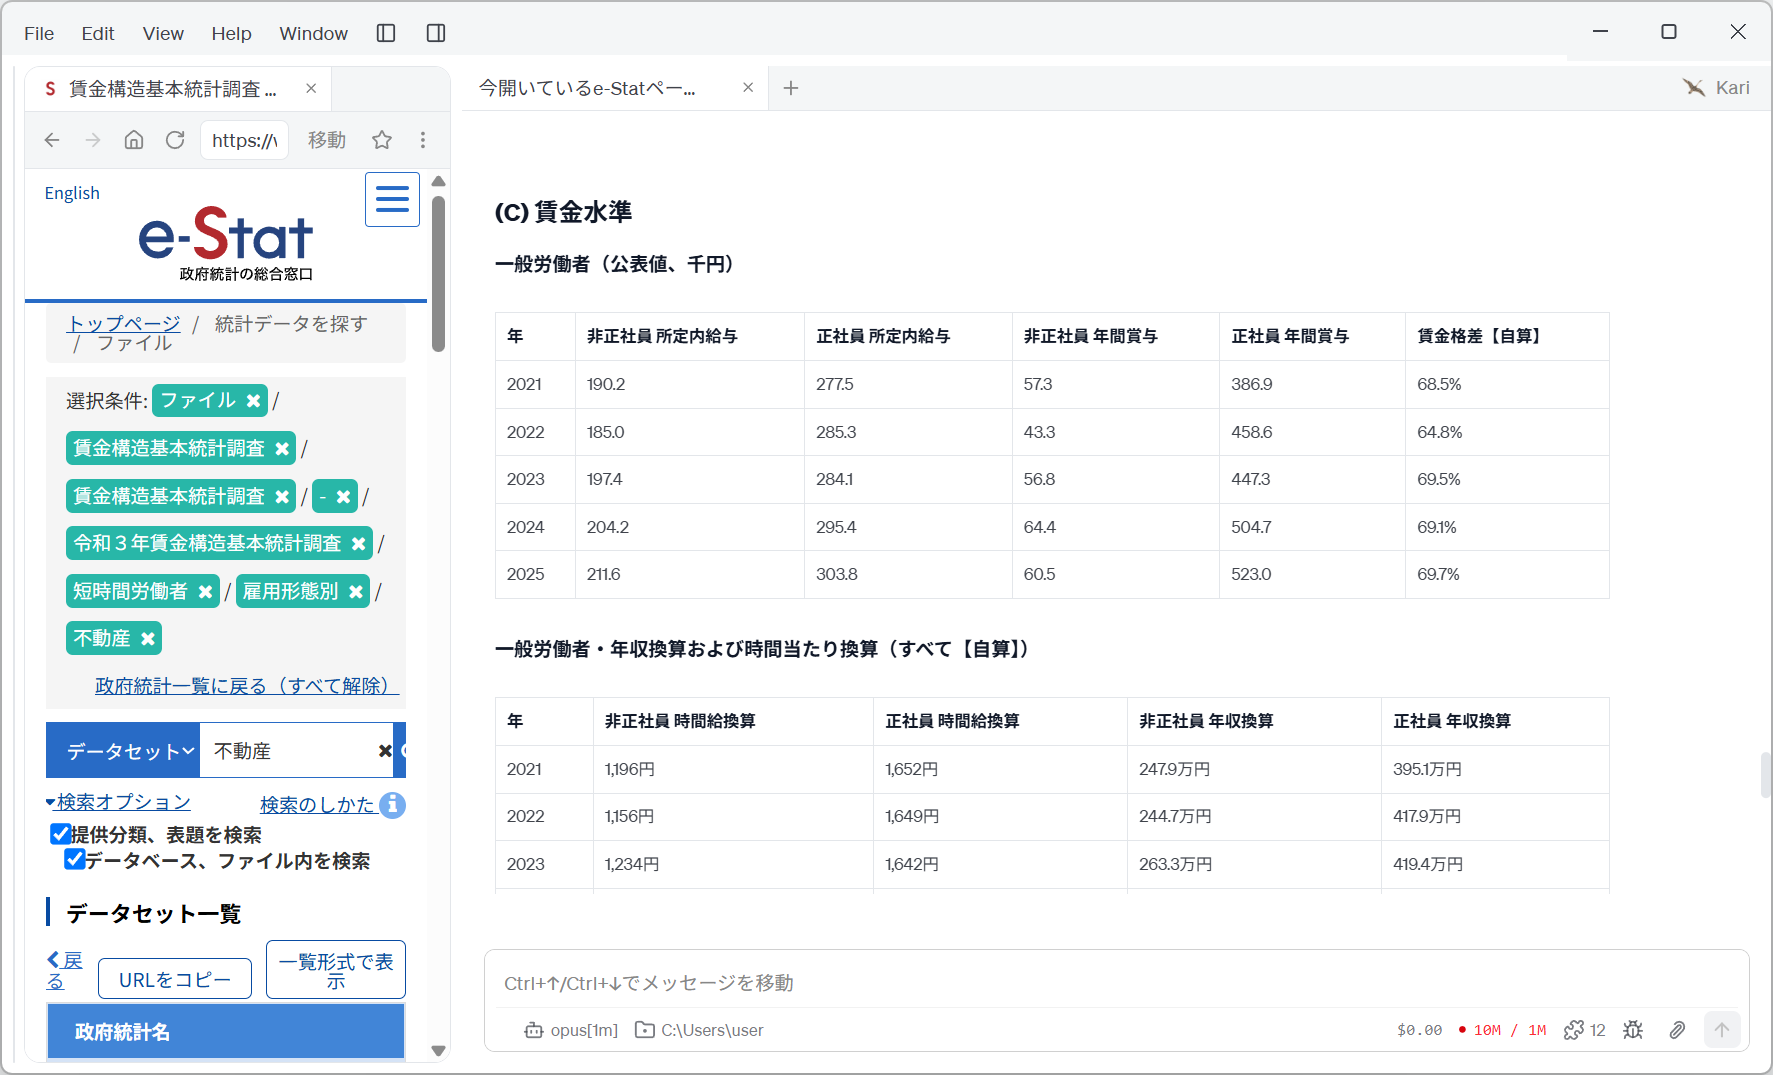Image resolution: width=1773 pixels, height=1075 pixels.
Task: Collapse the 検索オプション section
Action: (x=118, y=802)
